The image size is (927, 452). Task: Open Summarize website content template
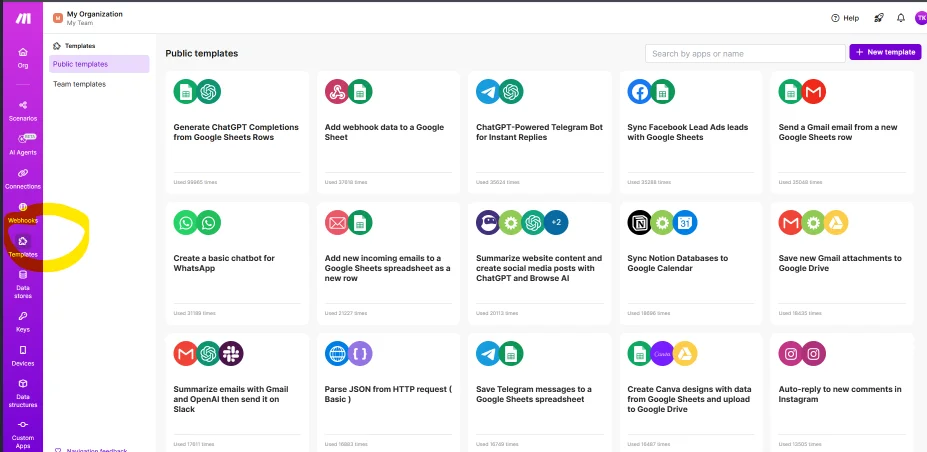pos(540,264)
